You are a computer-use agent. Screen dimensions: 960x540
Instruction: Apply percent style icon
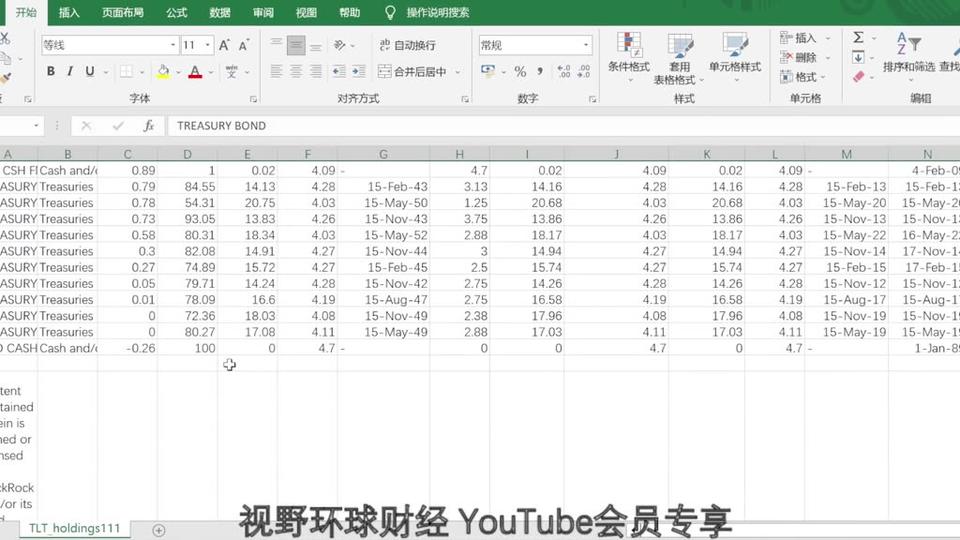click(x=520, y=72)
